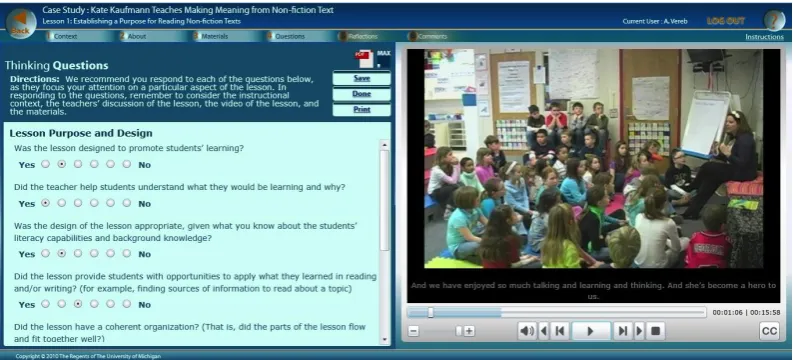Click 'Current User : A. Vereb' text
Viewport: 793px width, 360px height.
pyautogui.click(x=655, y=21)
